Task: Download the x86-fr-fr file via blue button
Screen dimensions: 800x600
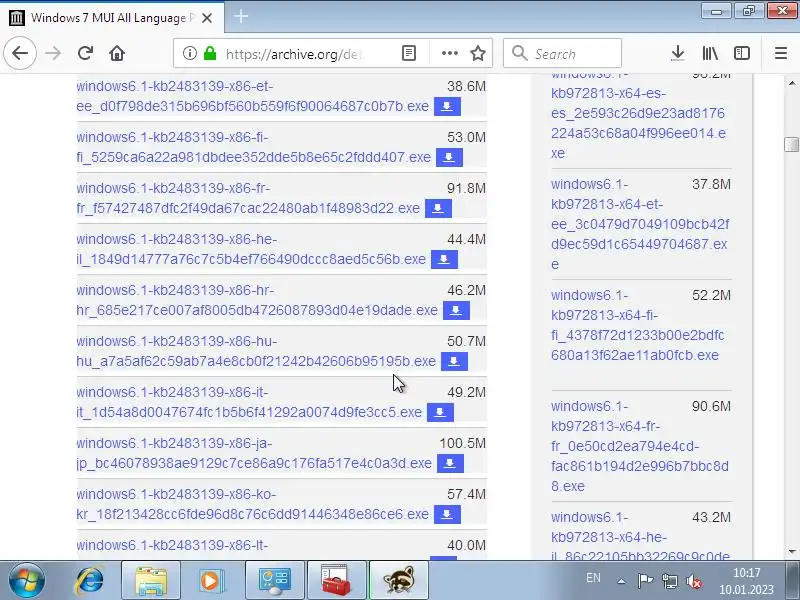Action: coord(438,208)
